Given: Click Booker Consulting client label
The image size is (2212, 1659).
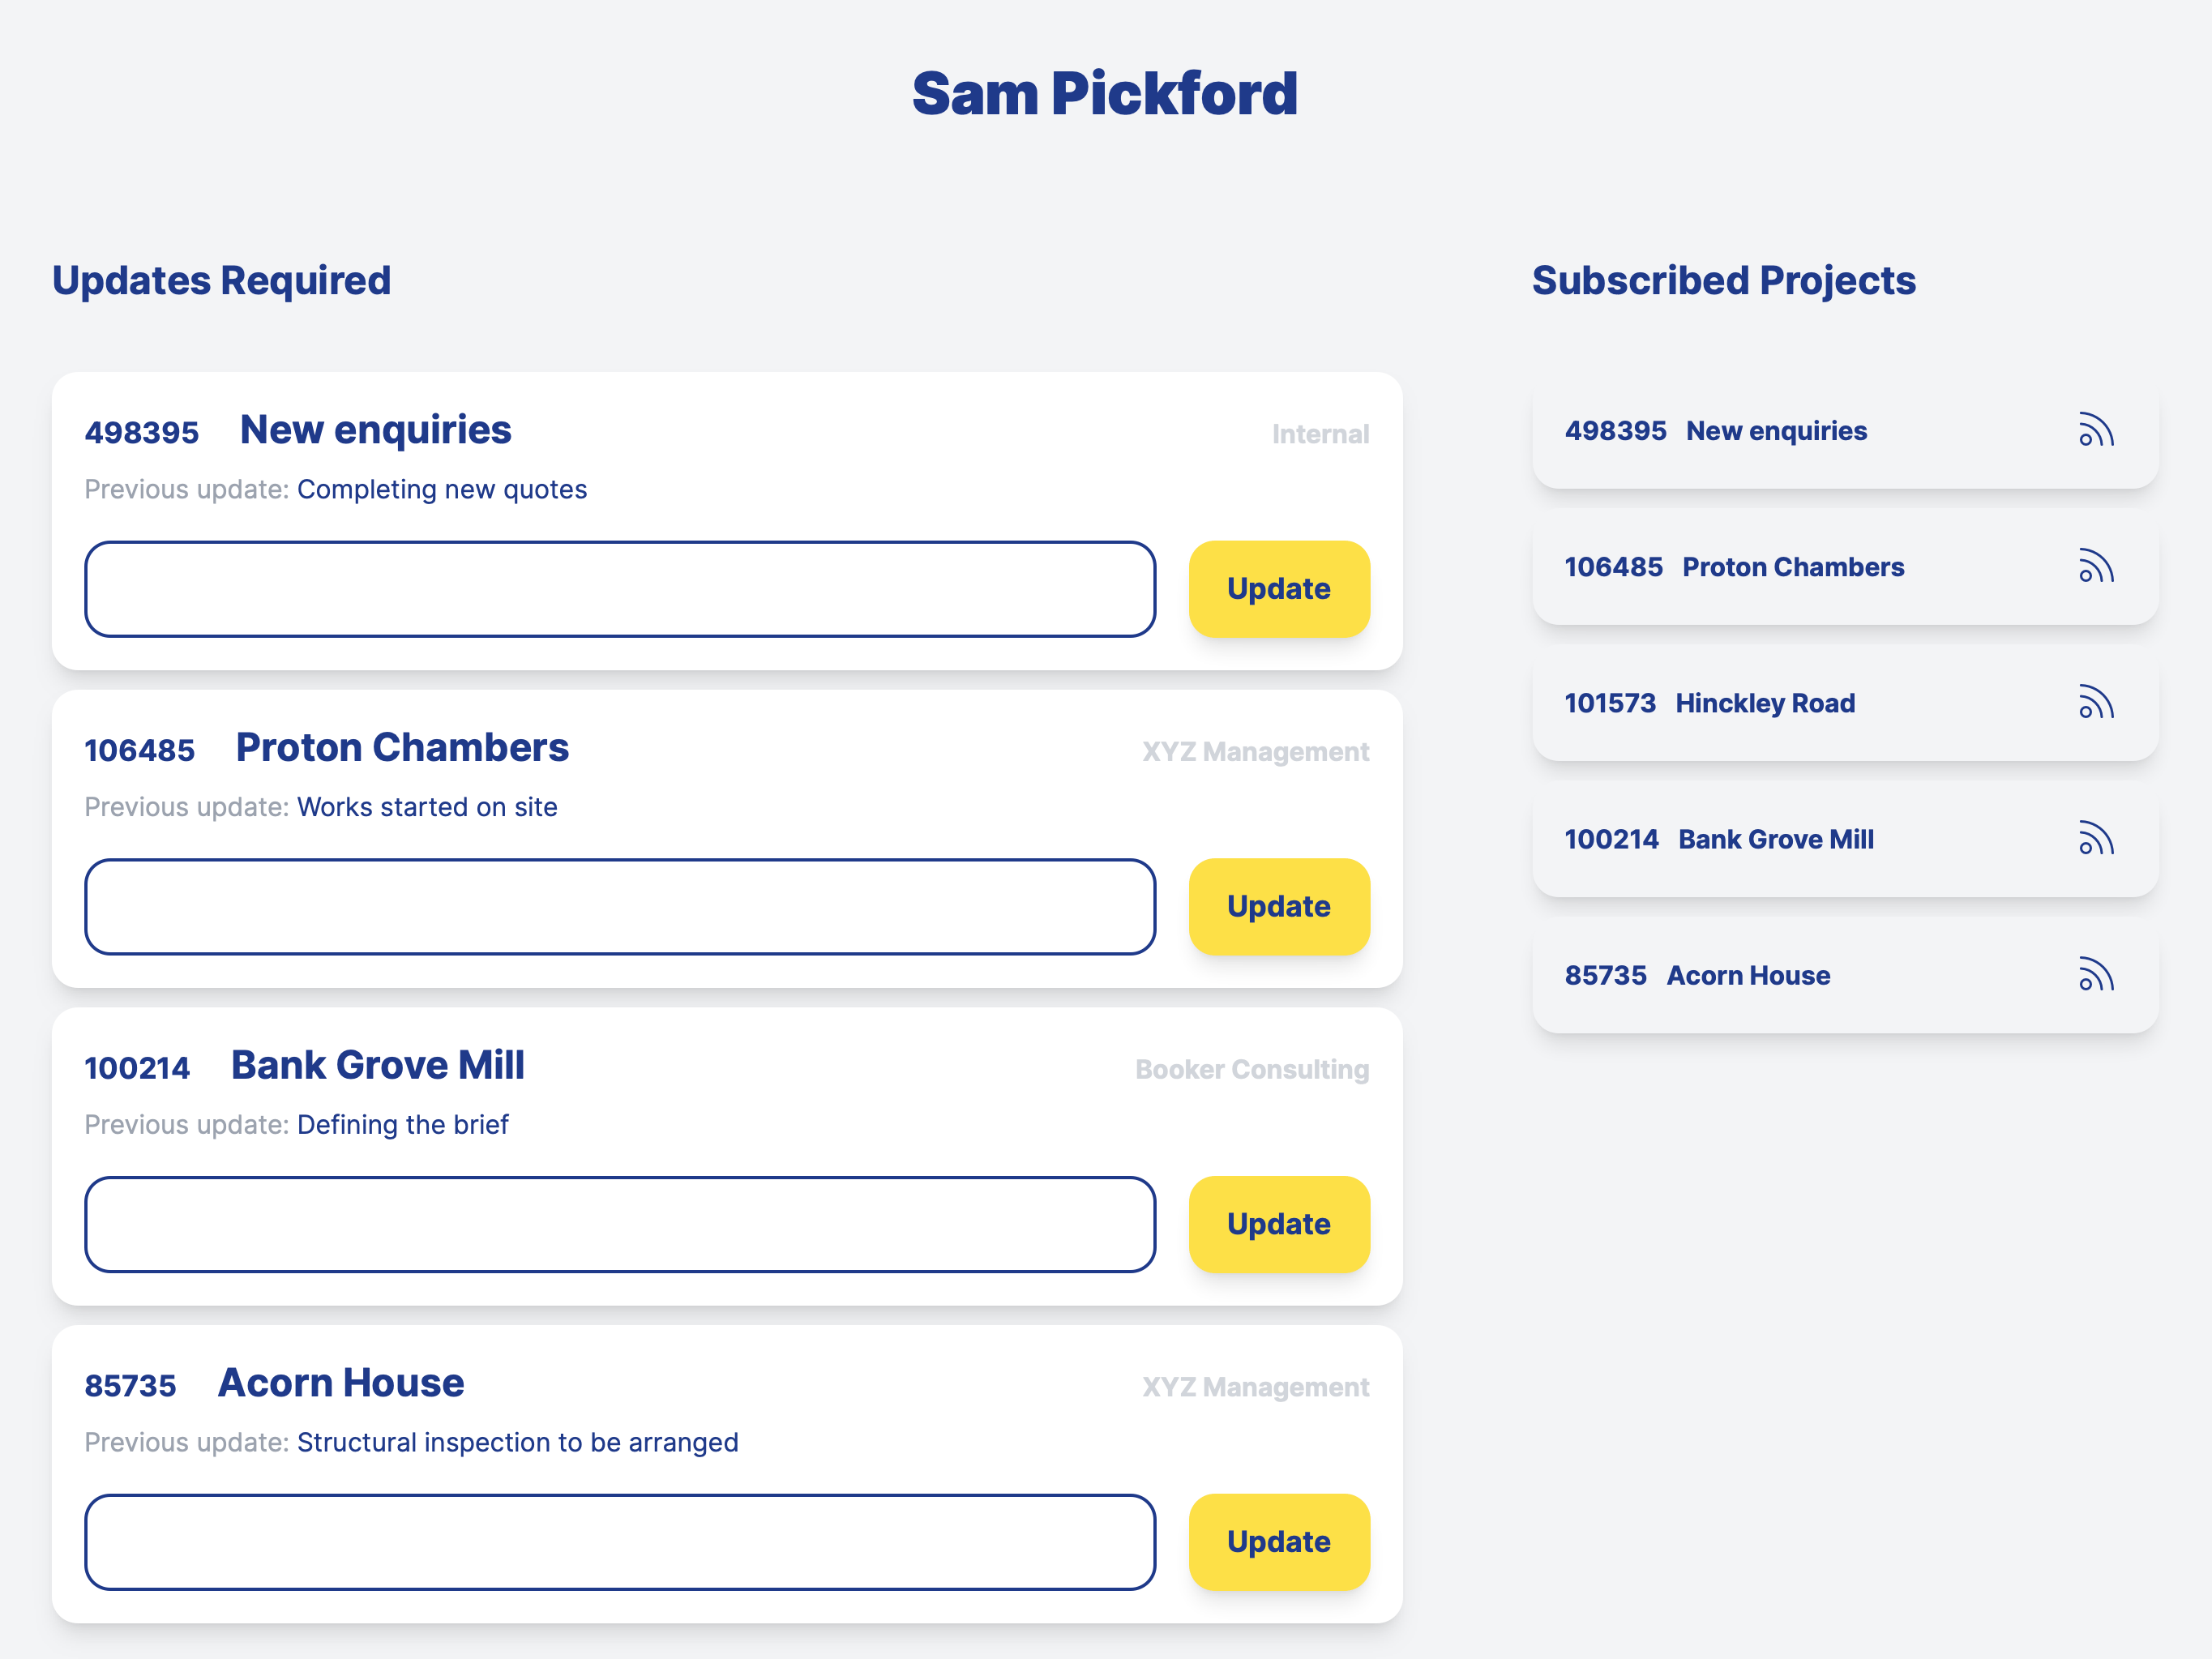Looking at the screenshot, I should (x=1251, y=1069).
